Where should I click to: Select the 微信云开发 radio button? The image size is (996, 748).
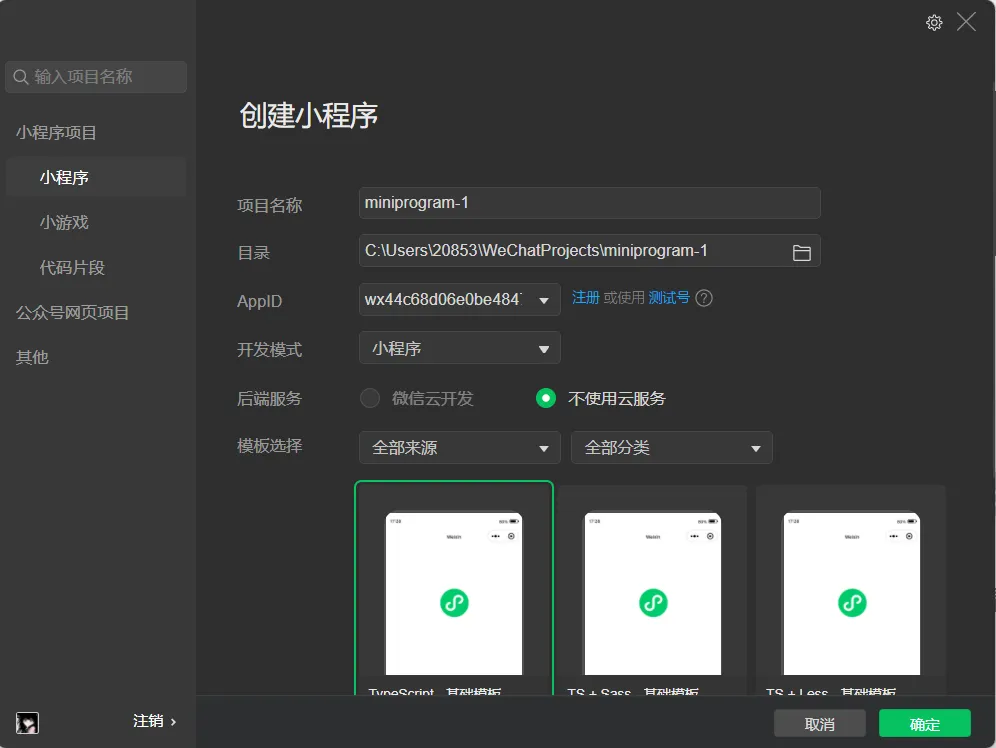coord(370,398)
